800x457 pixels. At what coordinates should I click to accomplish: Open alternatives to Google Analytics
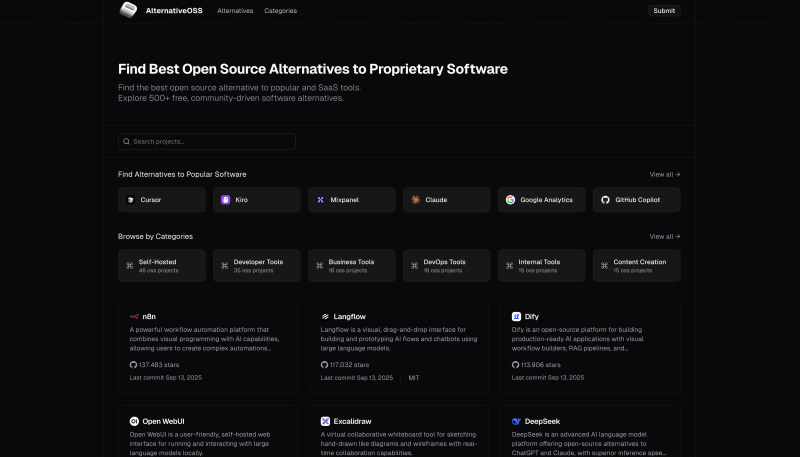click(x=541, y=200)
